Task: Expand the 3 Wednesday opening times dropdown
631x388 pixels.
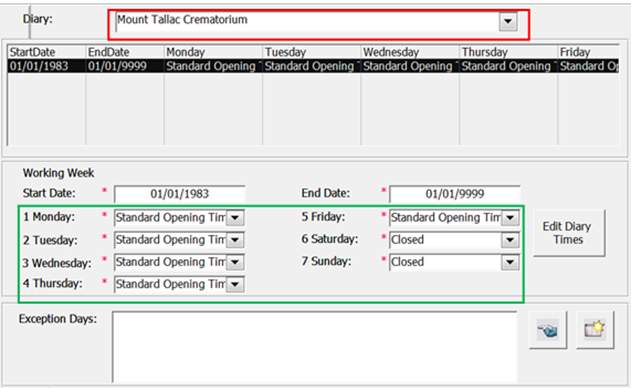Action: coord(235,262)
